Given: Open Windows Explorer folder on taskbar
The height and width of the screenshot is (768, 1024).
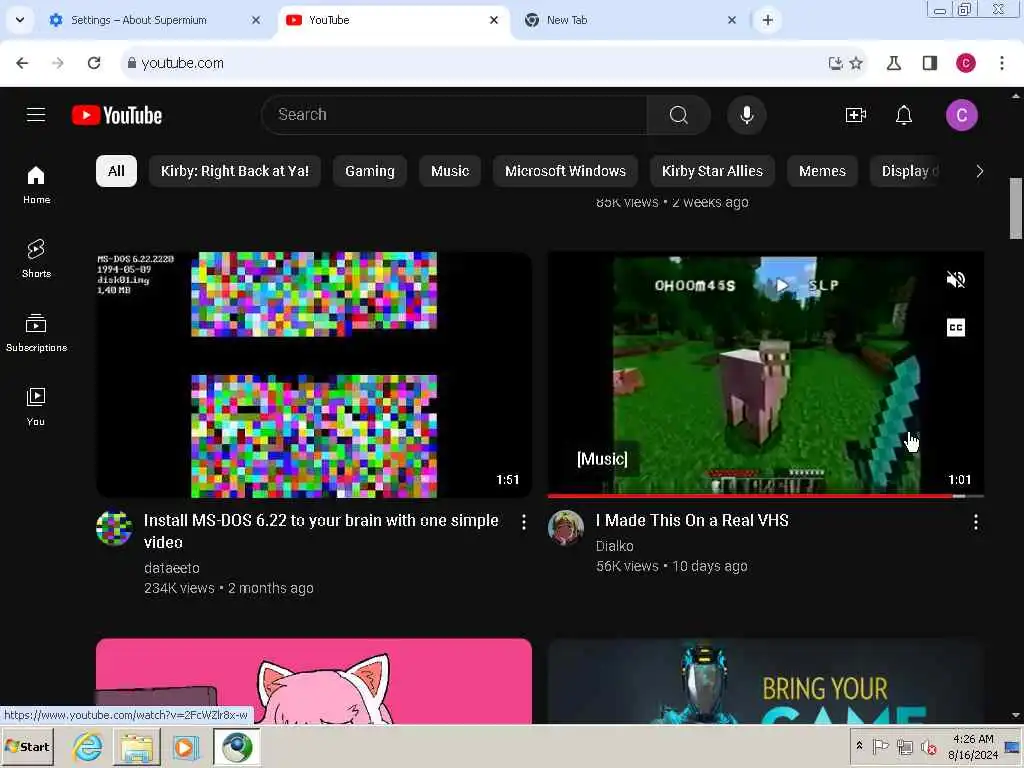Looking at the screenshot, I should (x=136, y=746).
